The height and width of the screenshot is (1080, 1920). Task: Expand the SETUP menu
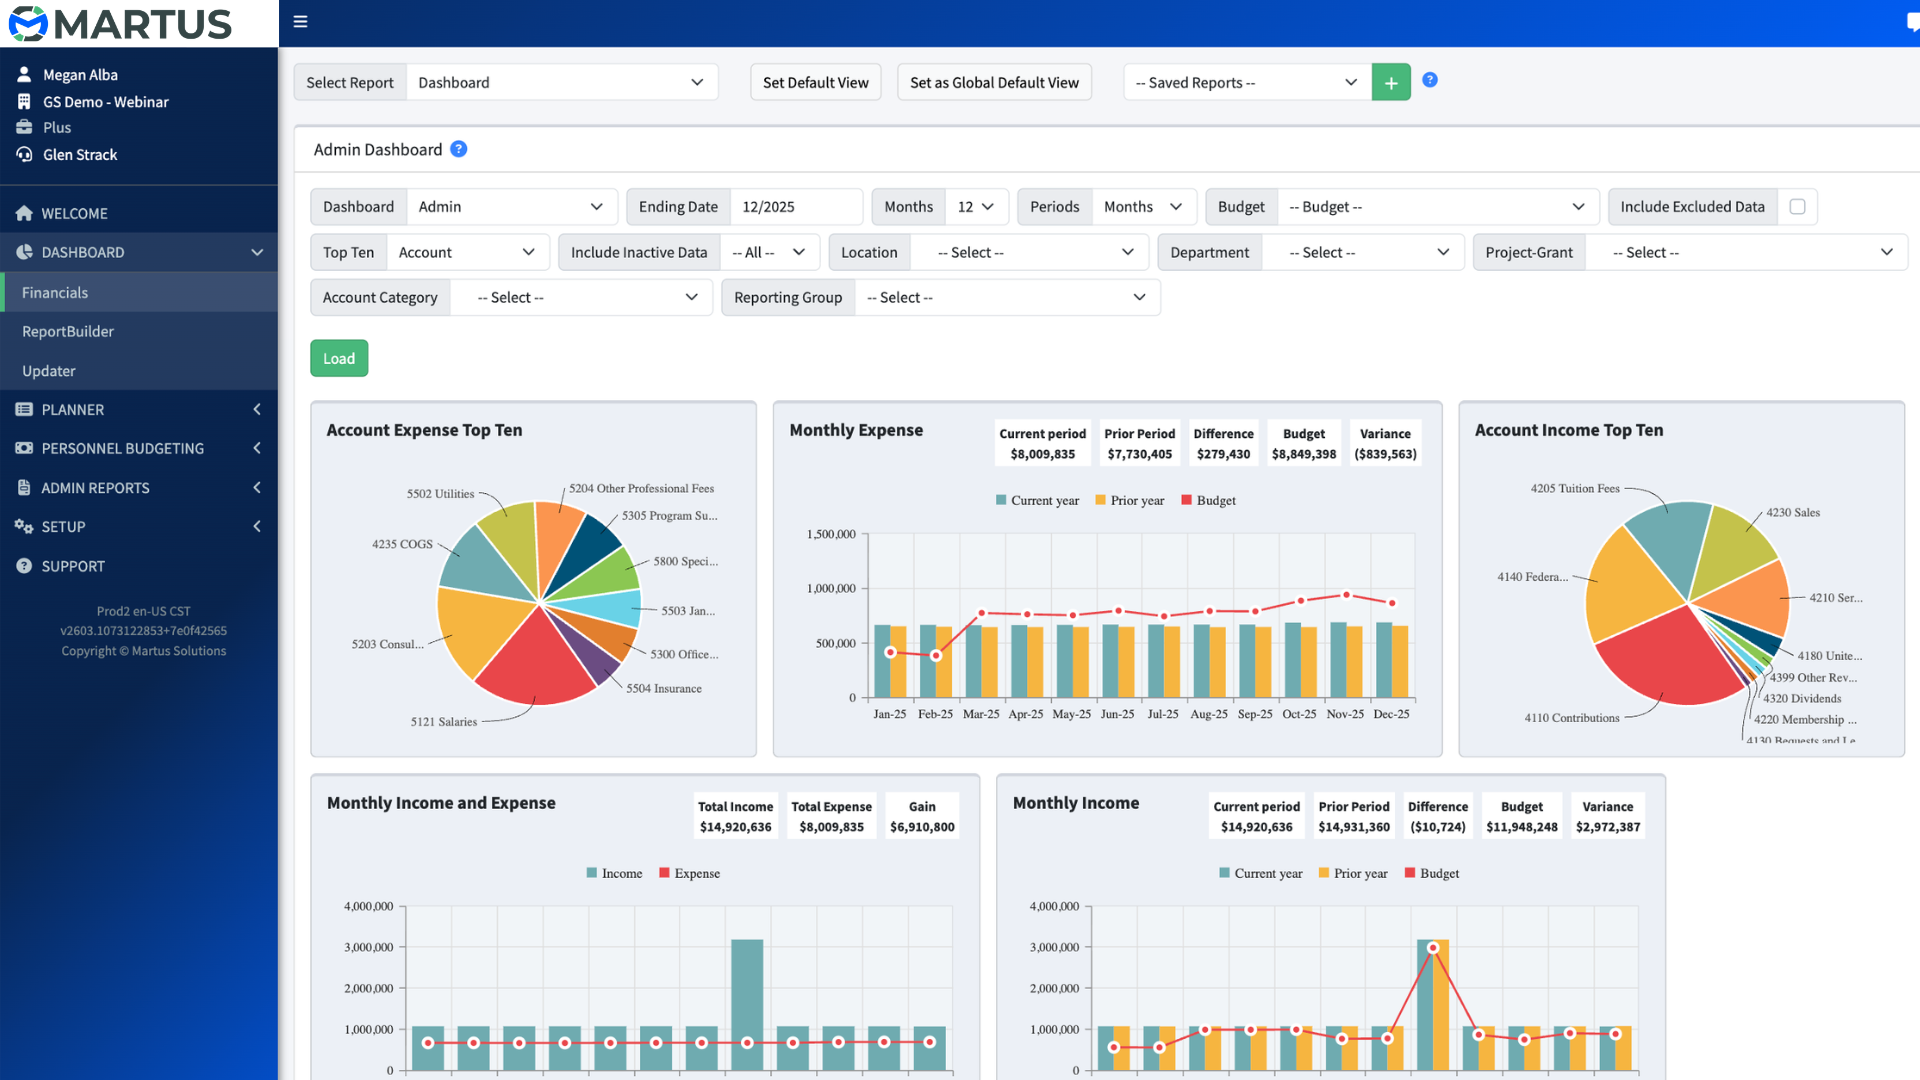(139, 526)
